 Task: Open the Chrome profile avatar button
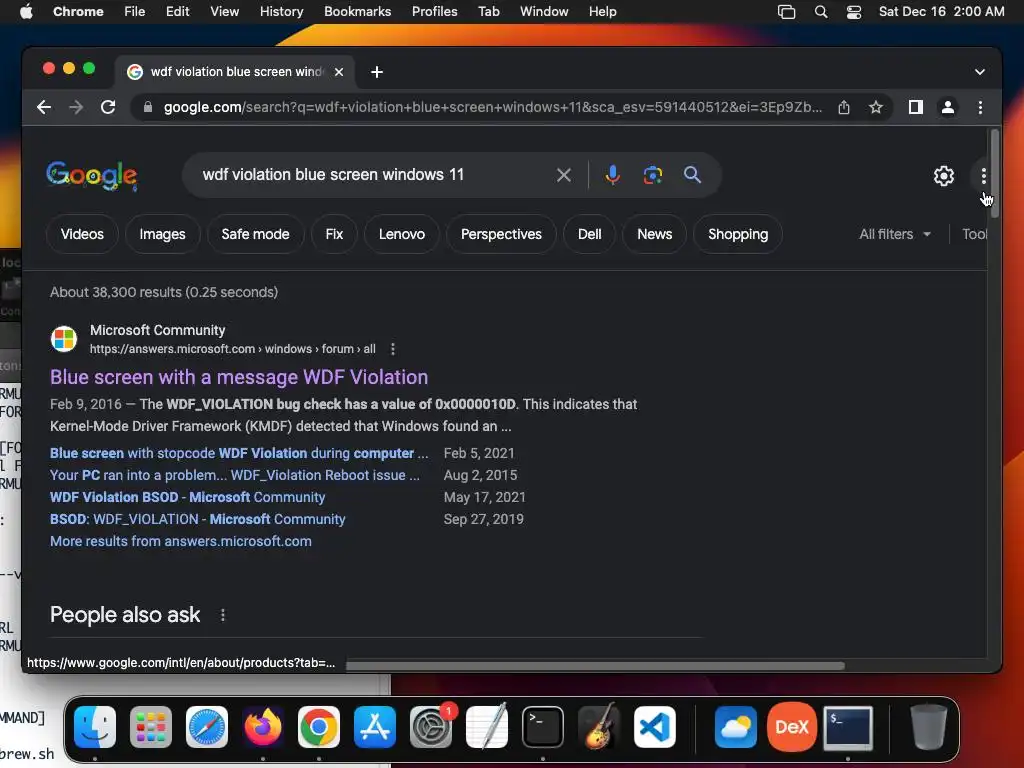[x=948, y=107]
